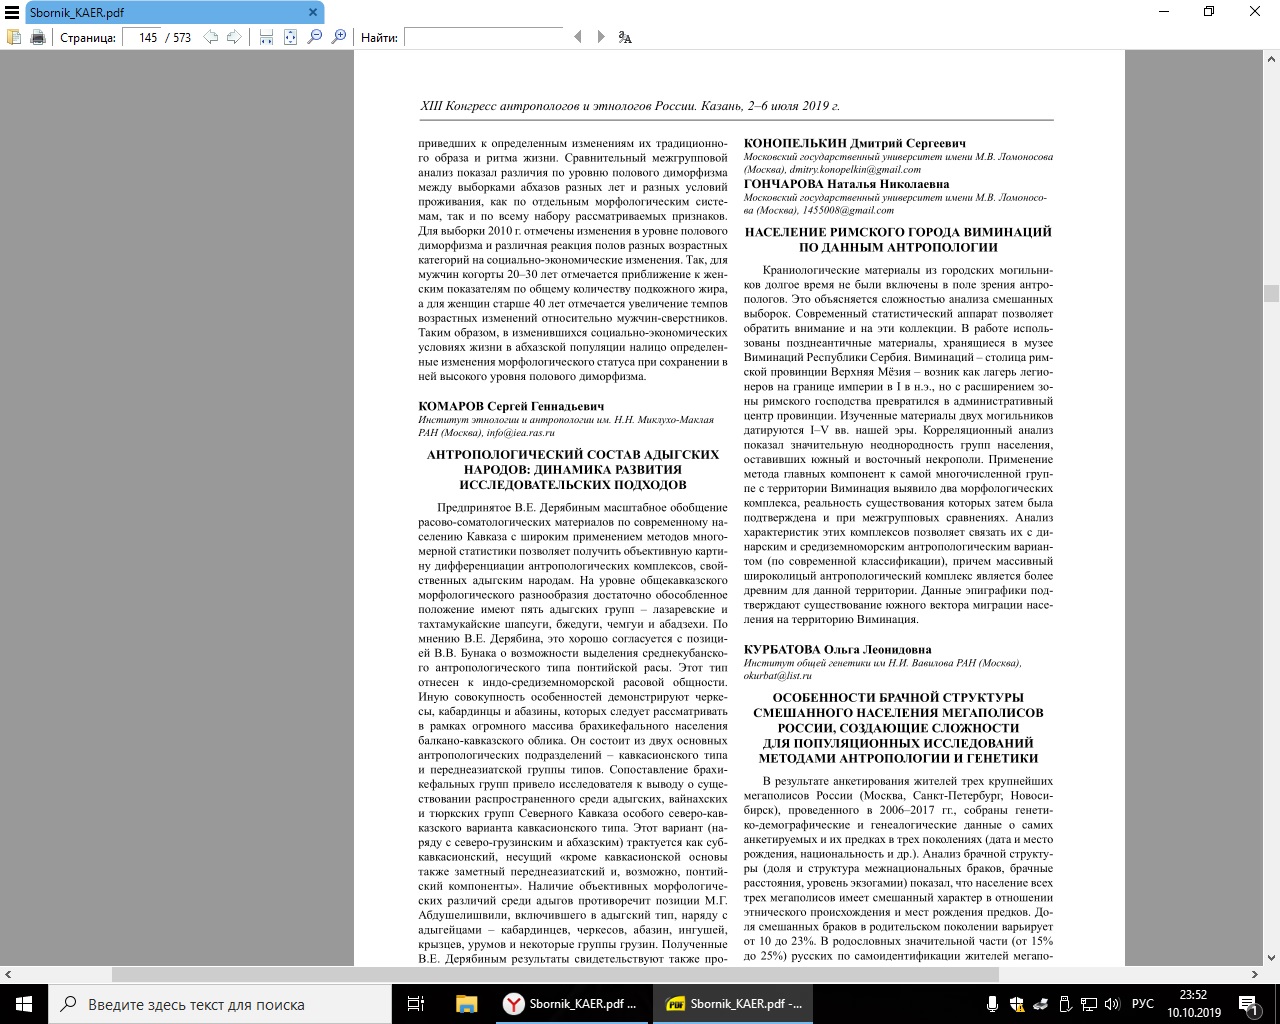Click the XIII Конгресс page header line
1280x1024 pixels.
630,105
